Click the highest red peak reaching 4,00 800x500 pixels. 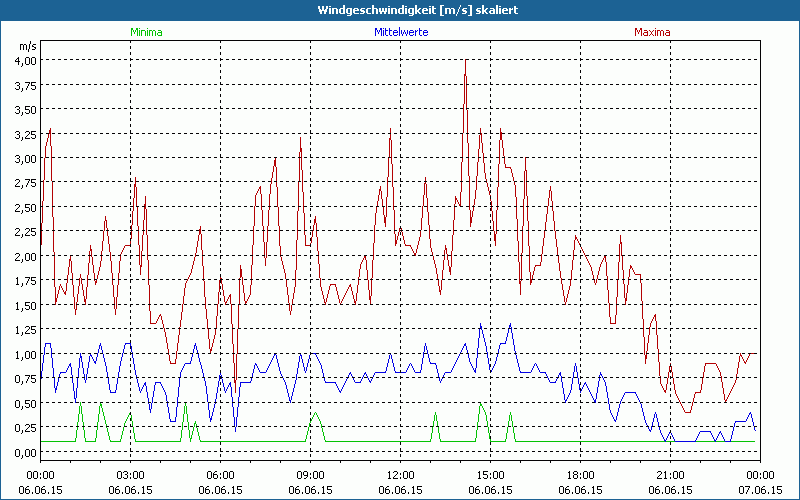pos(465,62)
